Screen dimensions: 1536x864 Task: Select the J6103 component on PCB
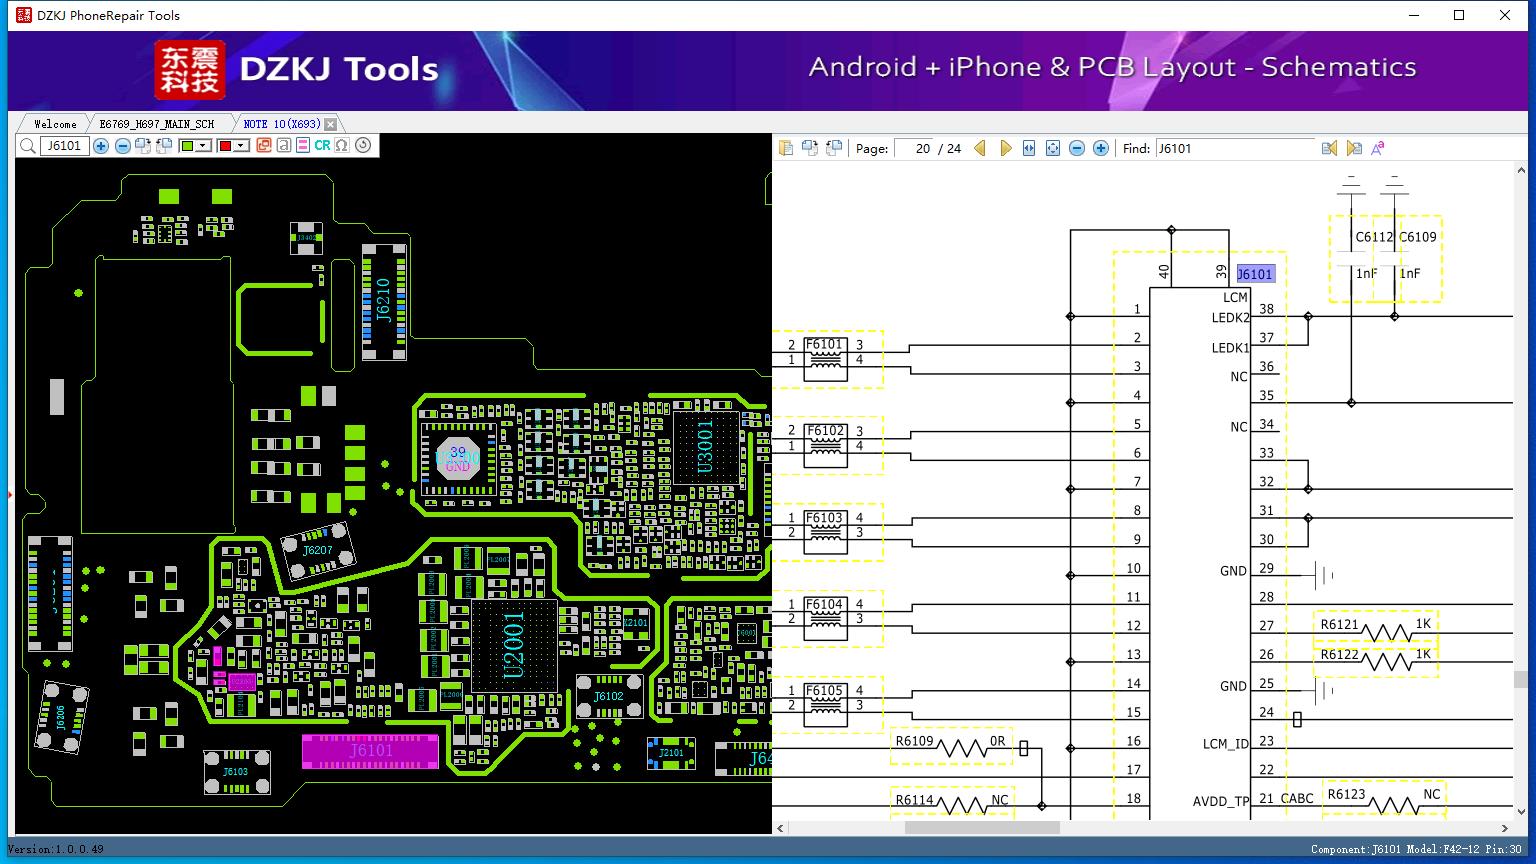236,771
